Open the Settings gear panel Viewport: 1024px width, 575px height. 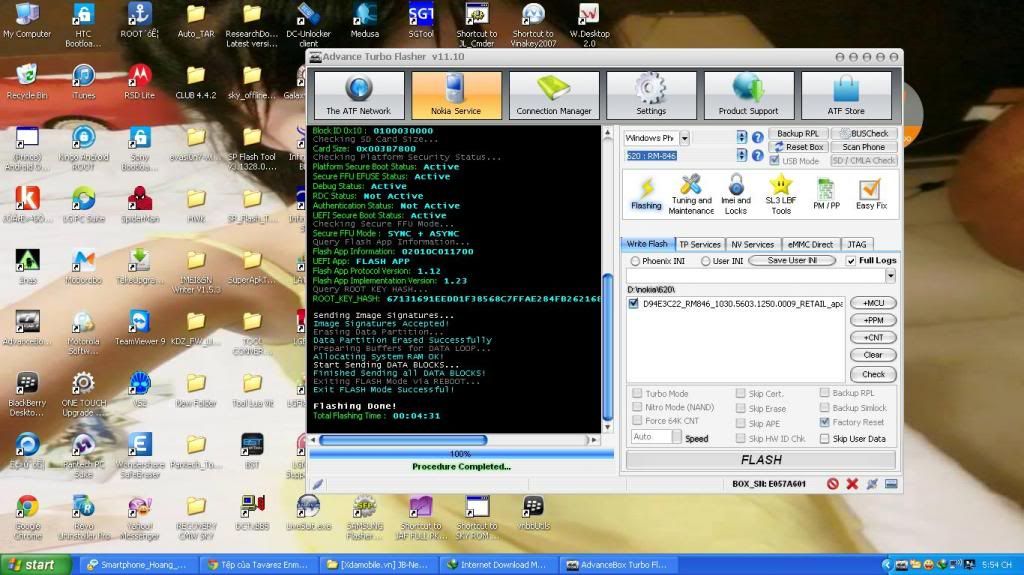pyautogui.click(x=650, y=95)
